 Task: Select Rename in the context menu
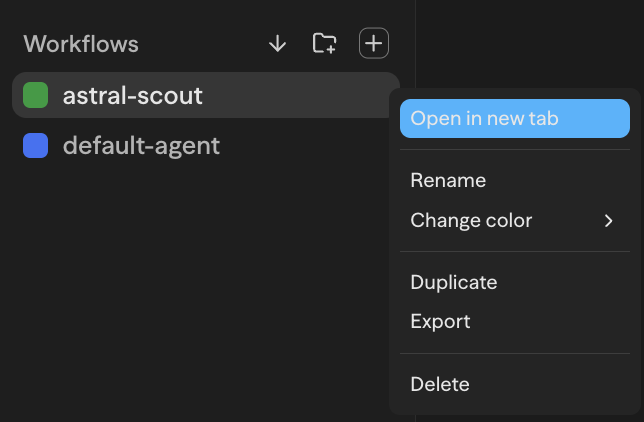448,181
